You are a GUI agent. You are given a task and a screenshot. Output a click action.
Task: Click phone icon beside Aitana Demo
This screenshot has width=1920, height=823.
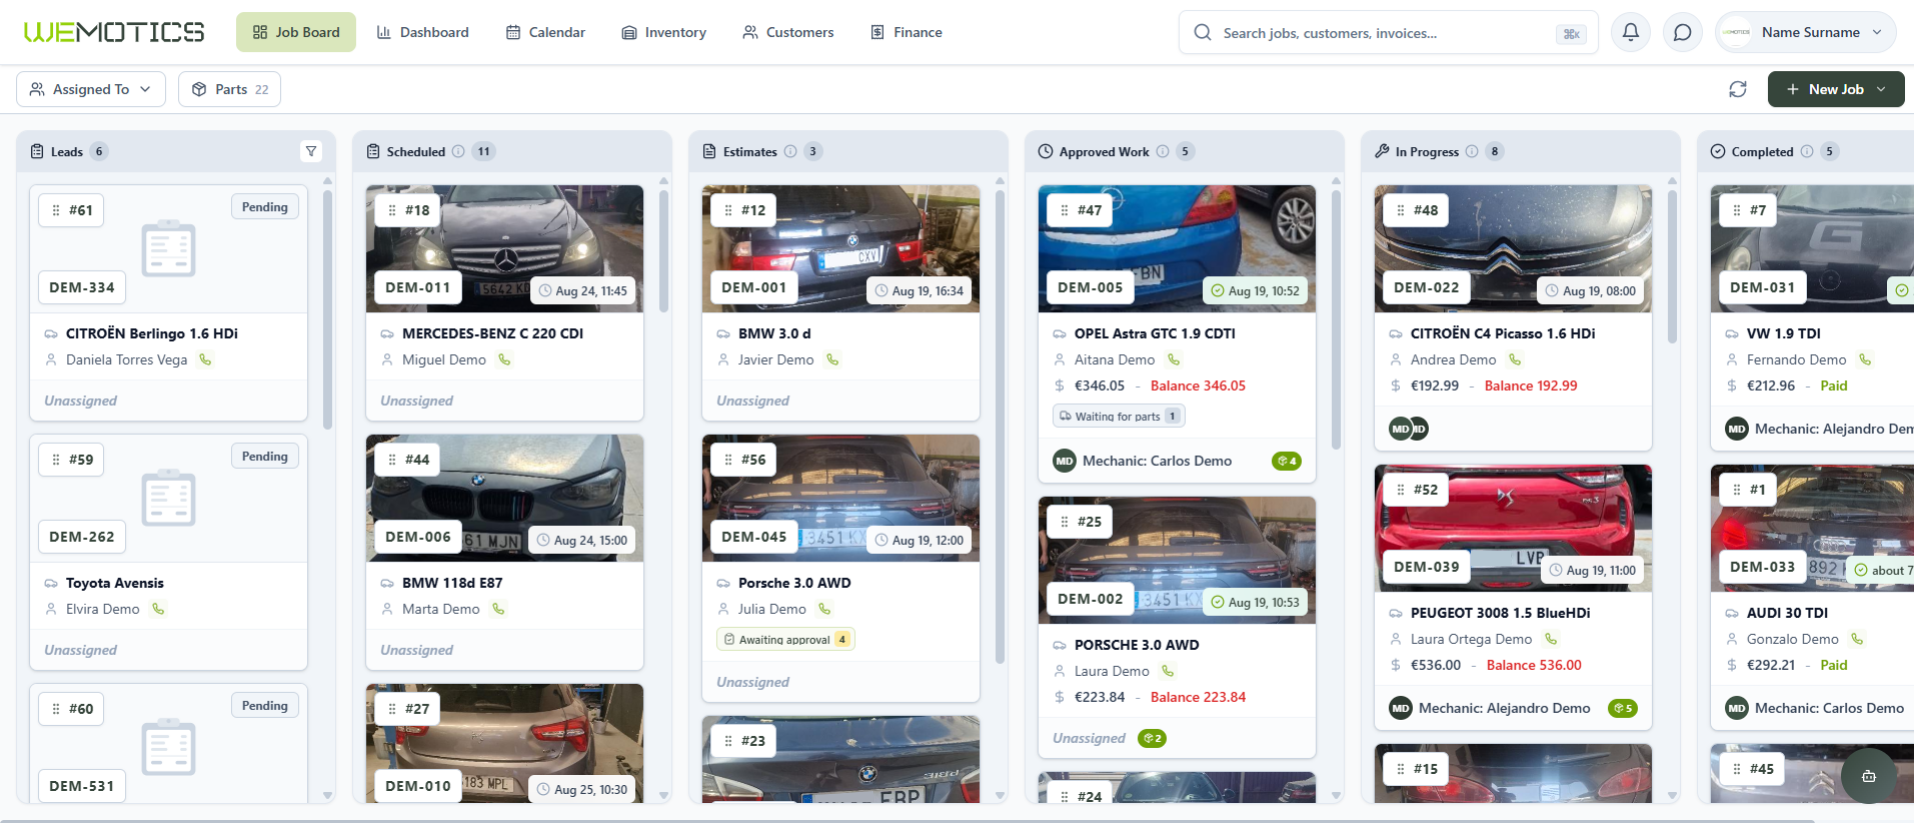1173,359
